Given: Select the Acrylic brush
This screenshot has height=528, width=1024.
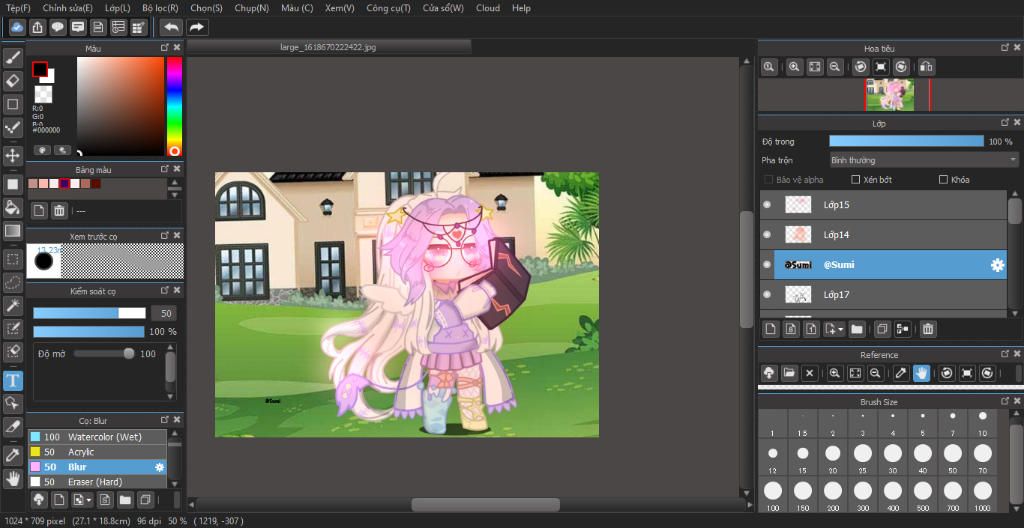Looking at the screenshot, I should [x=97, y=452].
